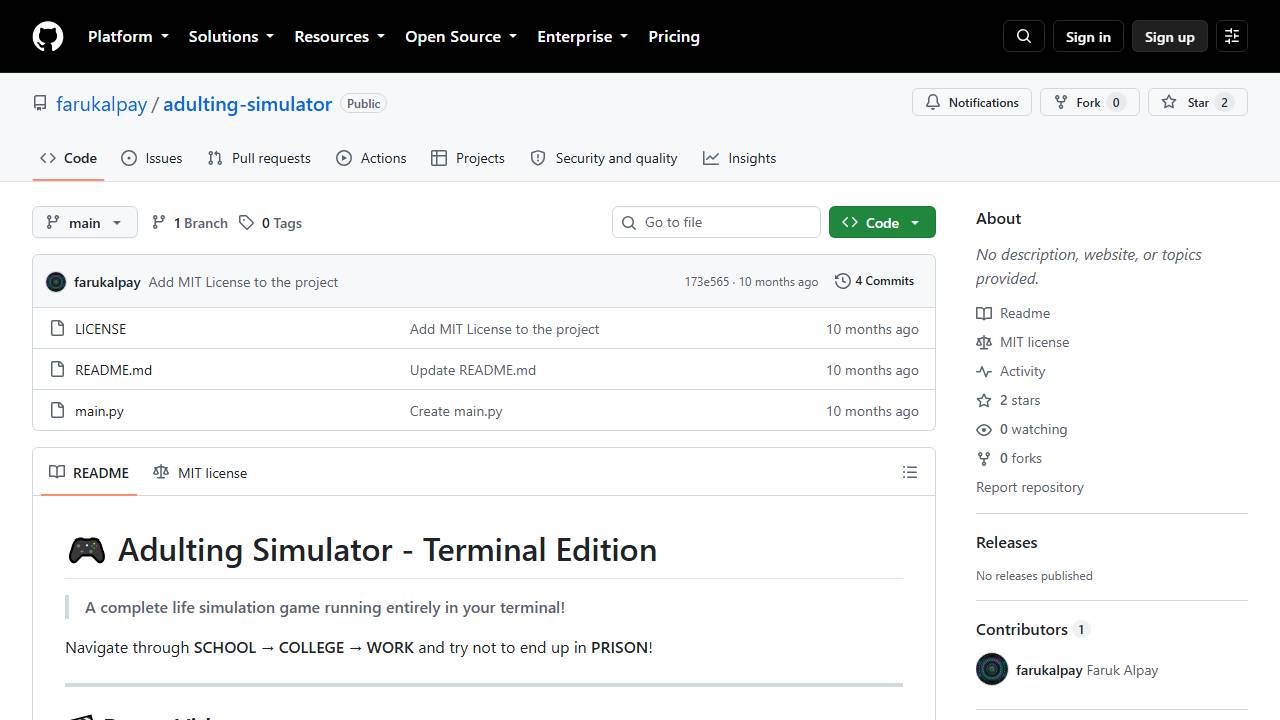1280x720 pixels.
Task: Click the main.py file icon
Action: tap(57, 411)
